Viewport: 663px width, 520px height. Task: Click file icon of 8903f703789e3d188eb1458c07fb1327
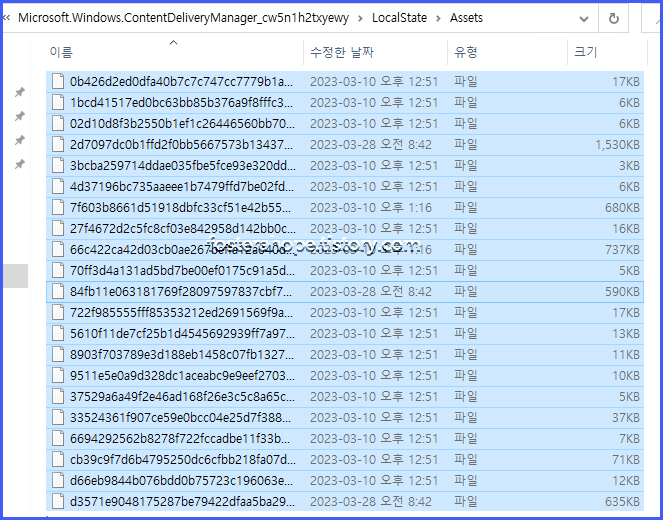(58, 355)
